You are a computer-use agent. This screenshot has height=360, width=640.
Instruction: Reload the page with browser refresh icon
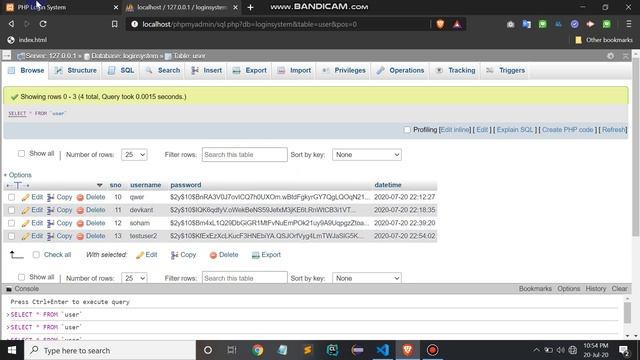pos(43,24)
